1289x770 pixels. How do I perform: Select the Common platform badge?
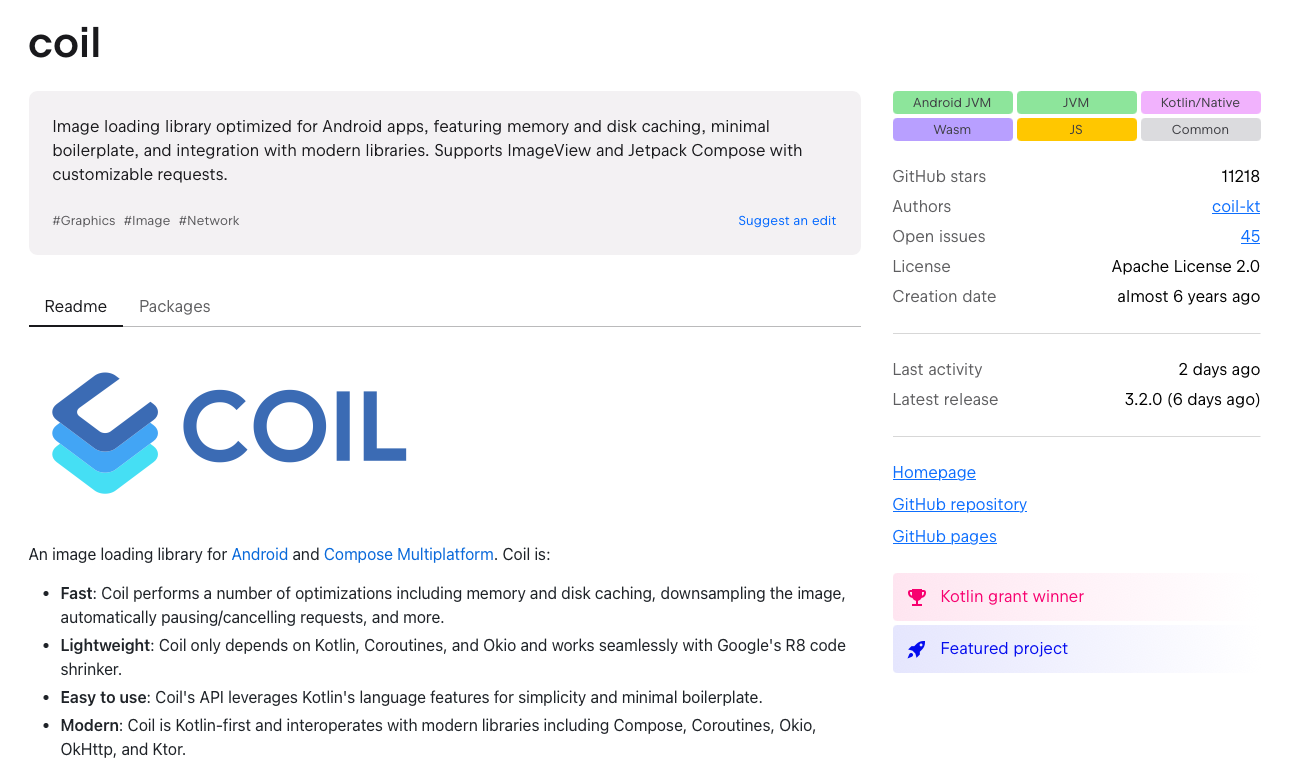(1200, 129)
